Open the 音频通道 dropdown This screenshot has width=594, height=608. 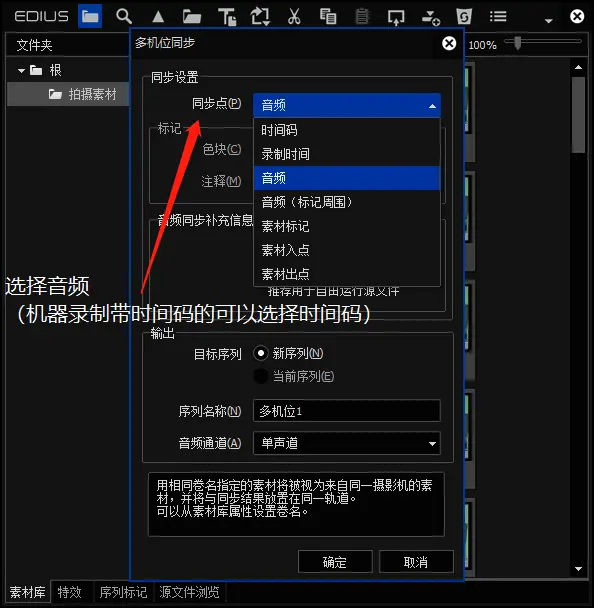pos(347,443)
